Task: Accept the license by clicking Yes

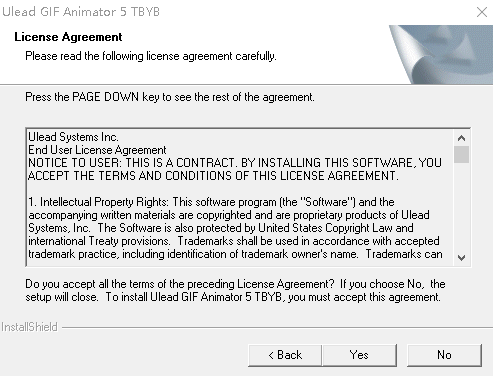Action: click(x=360, y=355)
